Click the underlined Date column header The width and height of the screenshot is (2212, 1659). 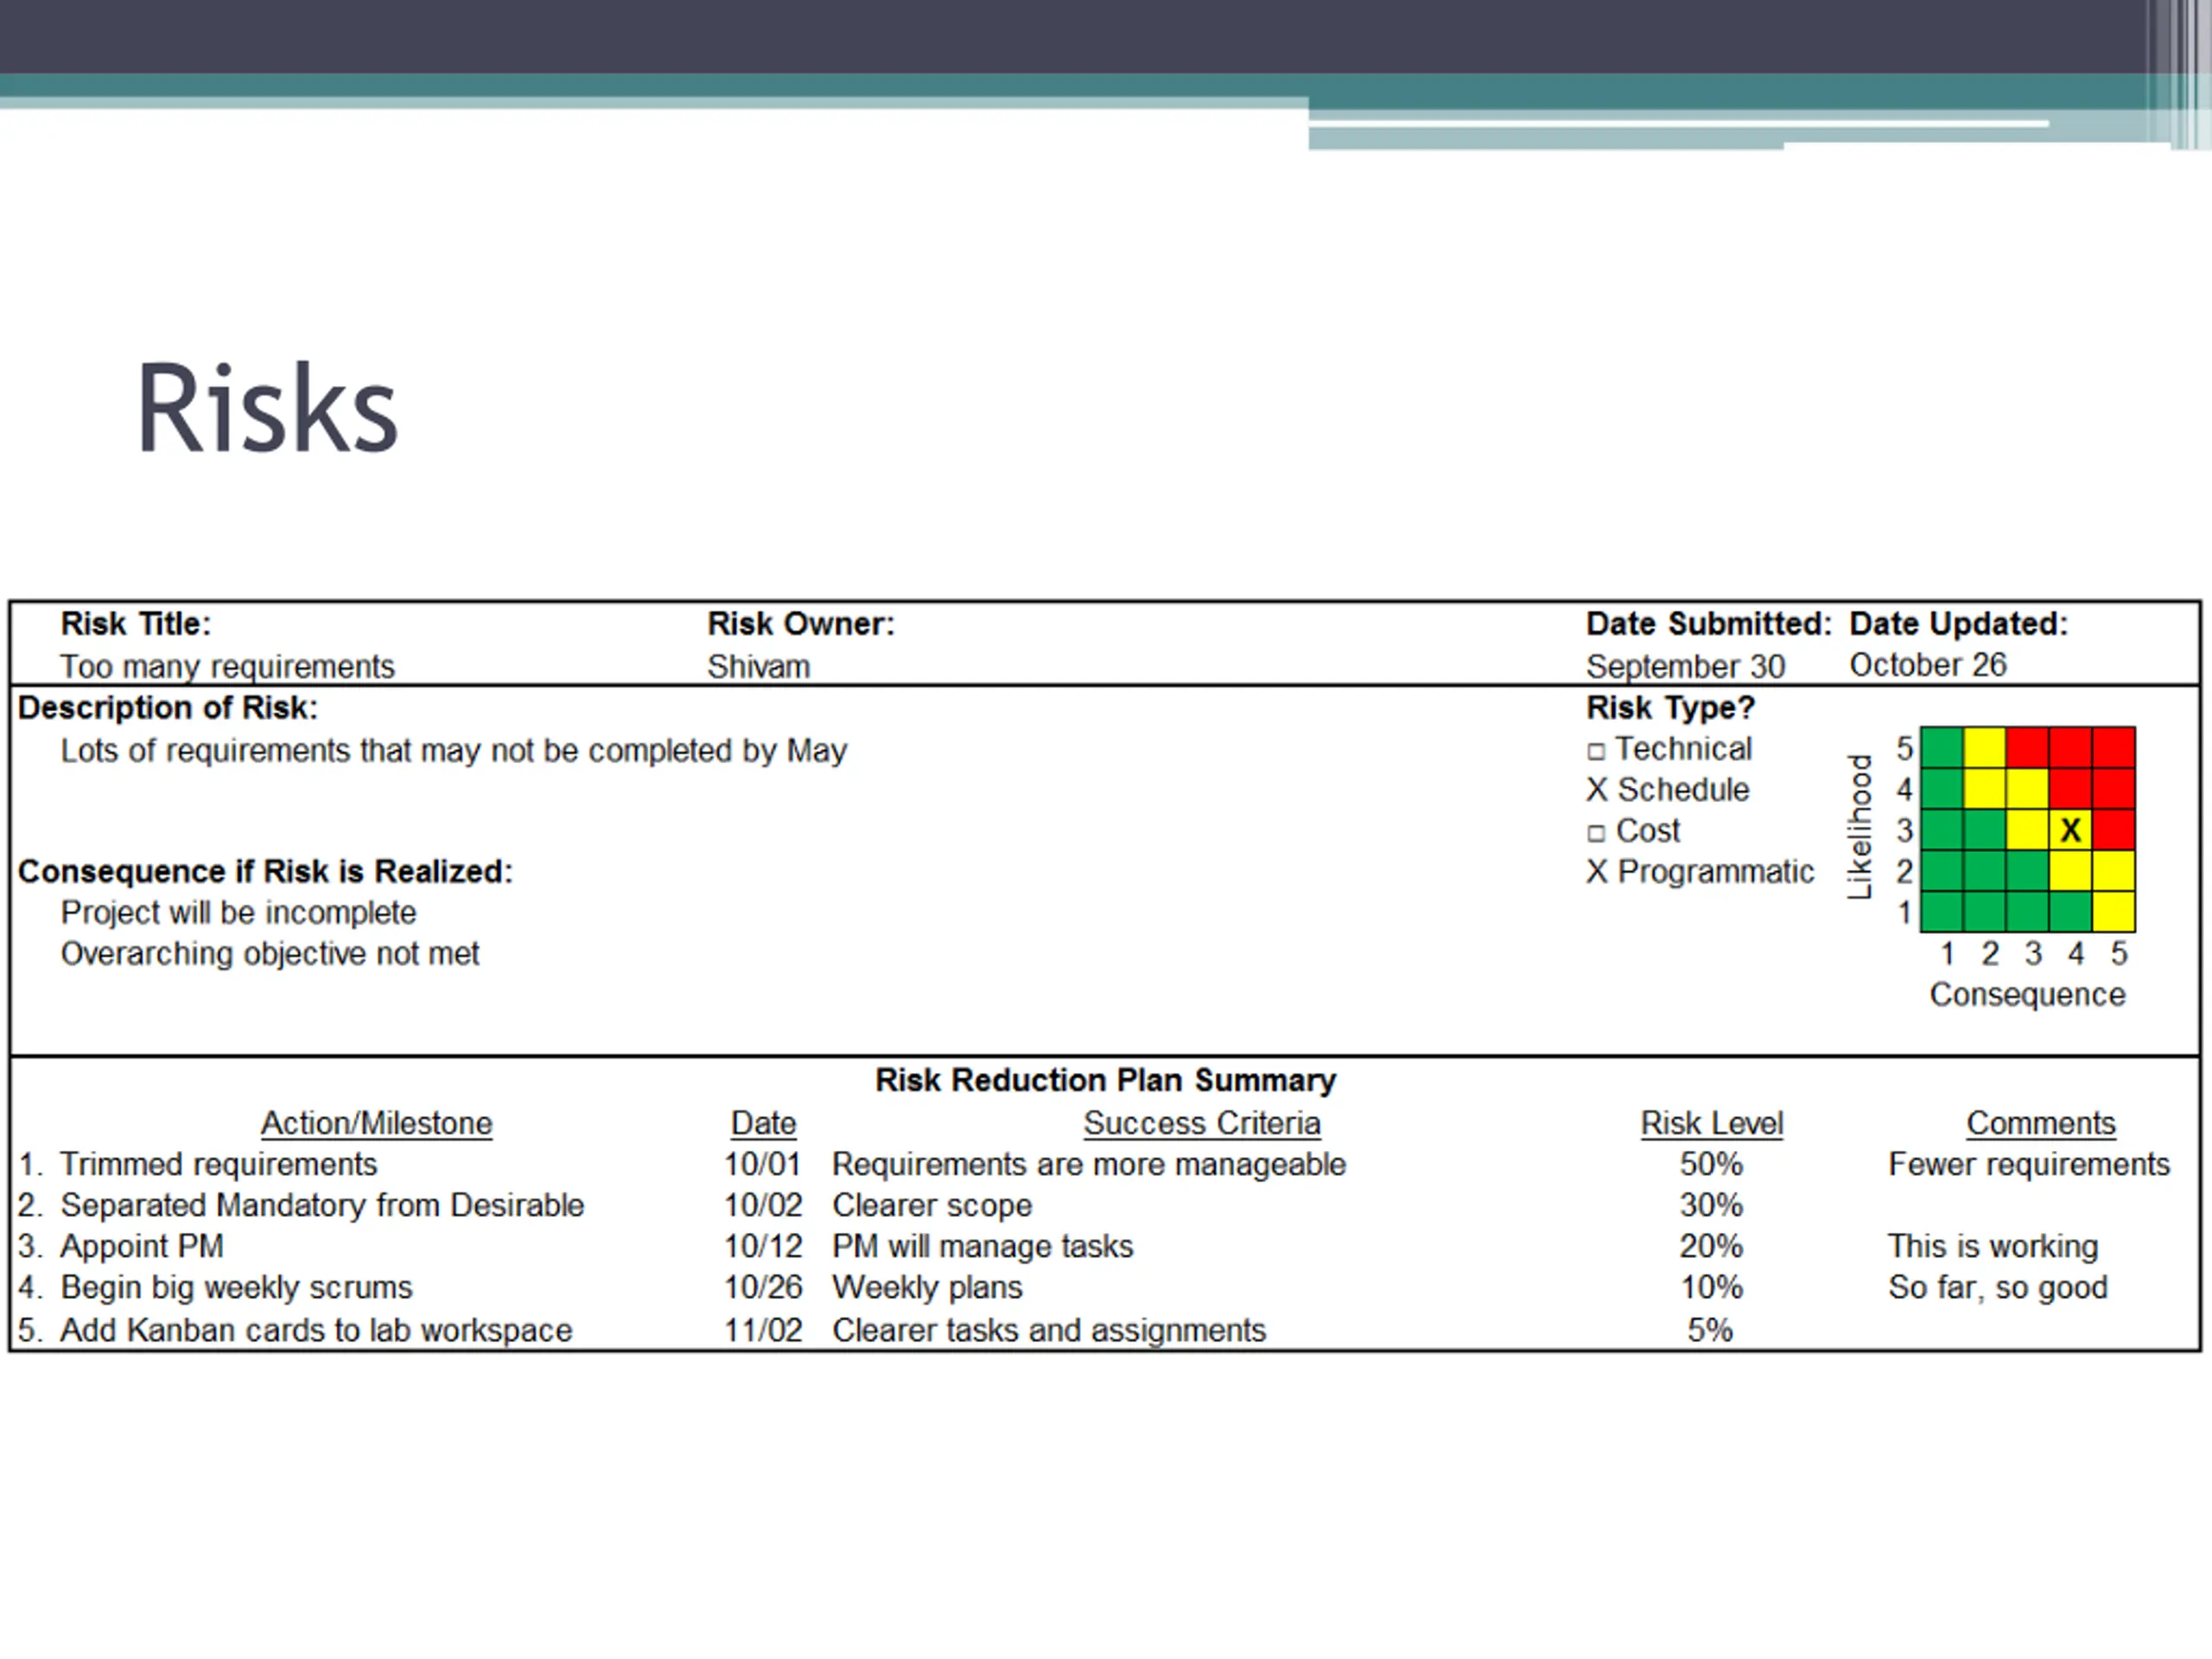point(763,1123)
